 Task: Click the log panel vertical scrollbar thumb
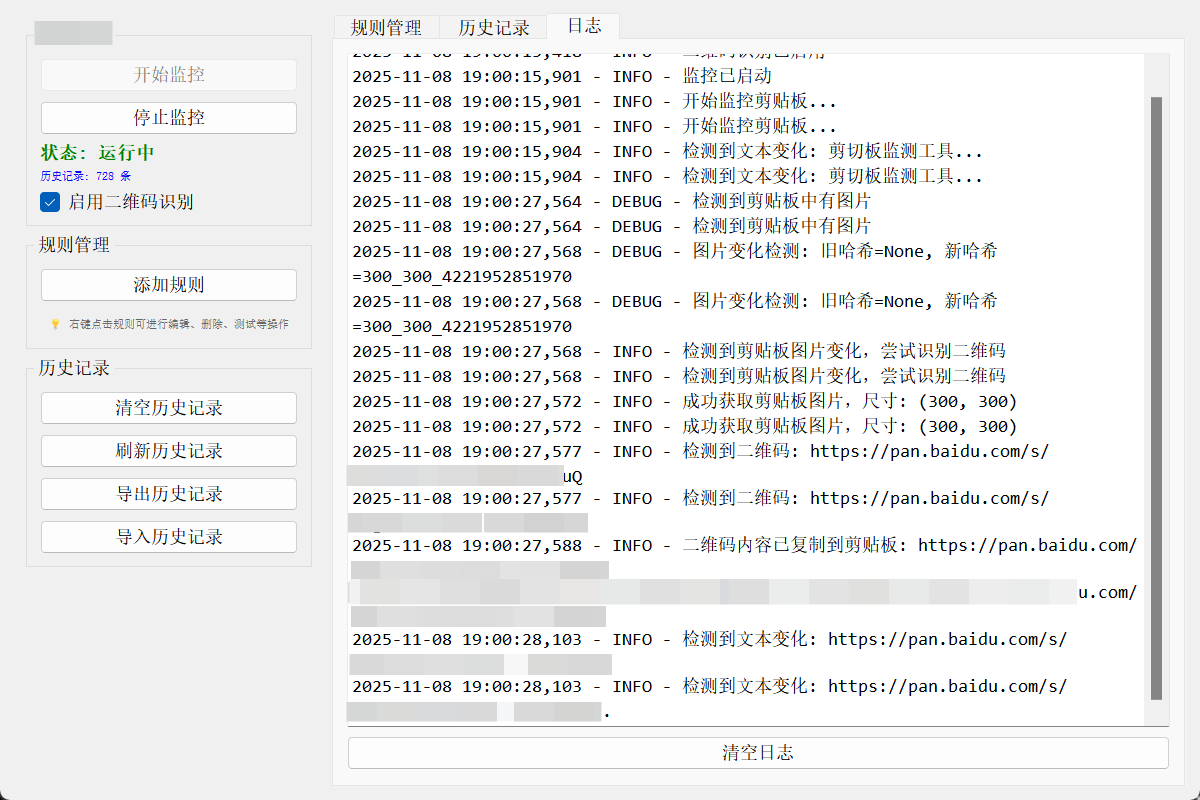[x=1157, y=398]
